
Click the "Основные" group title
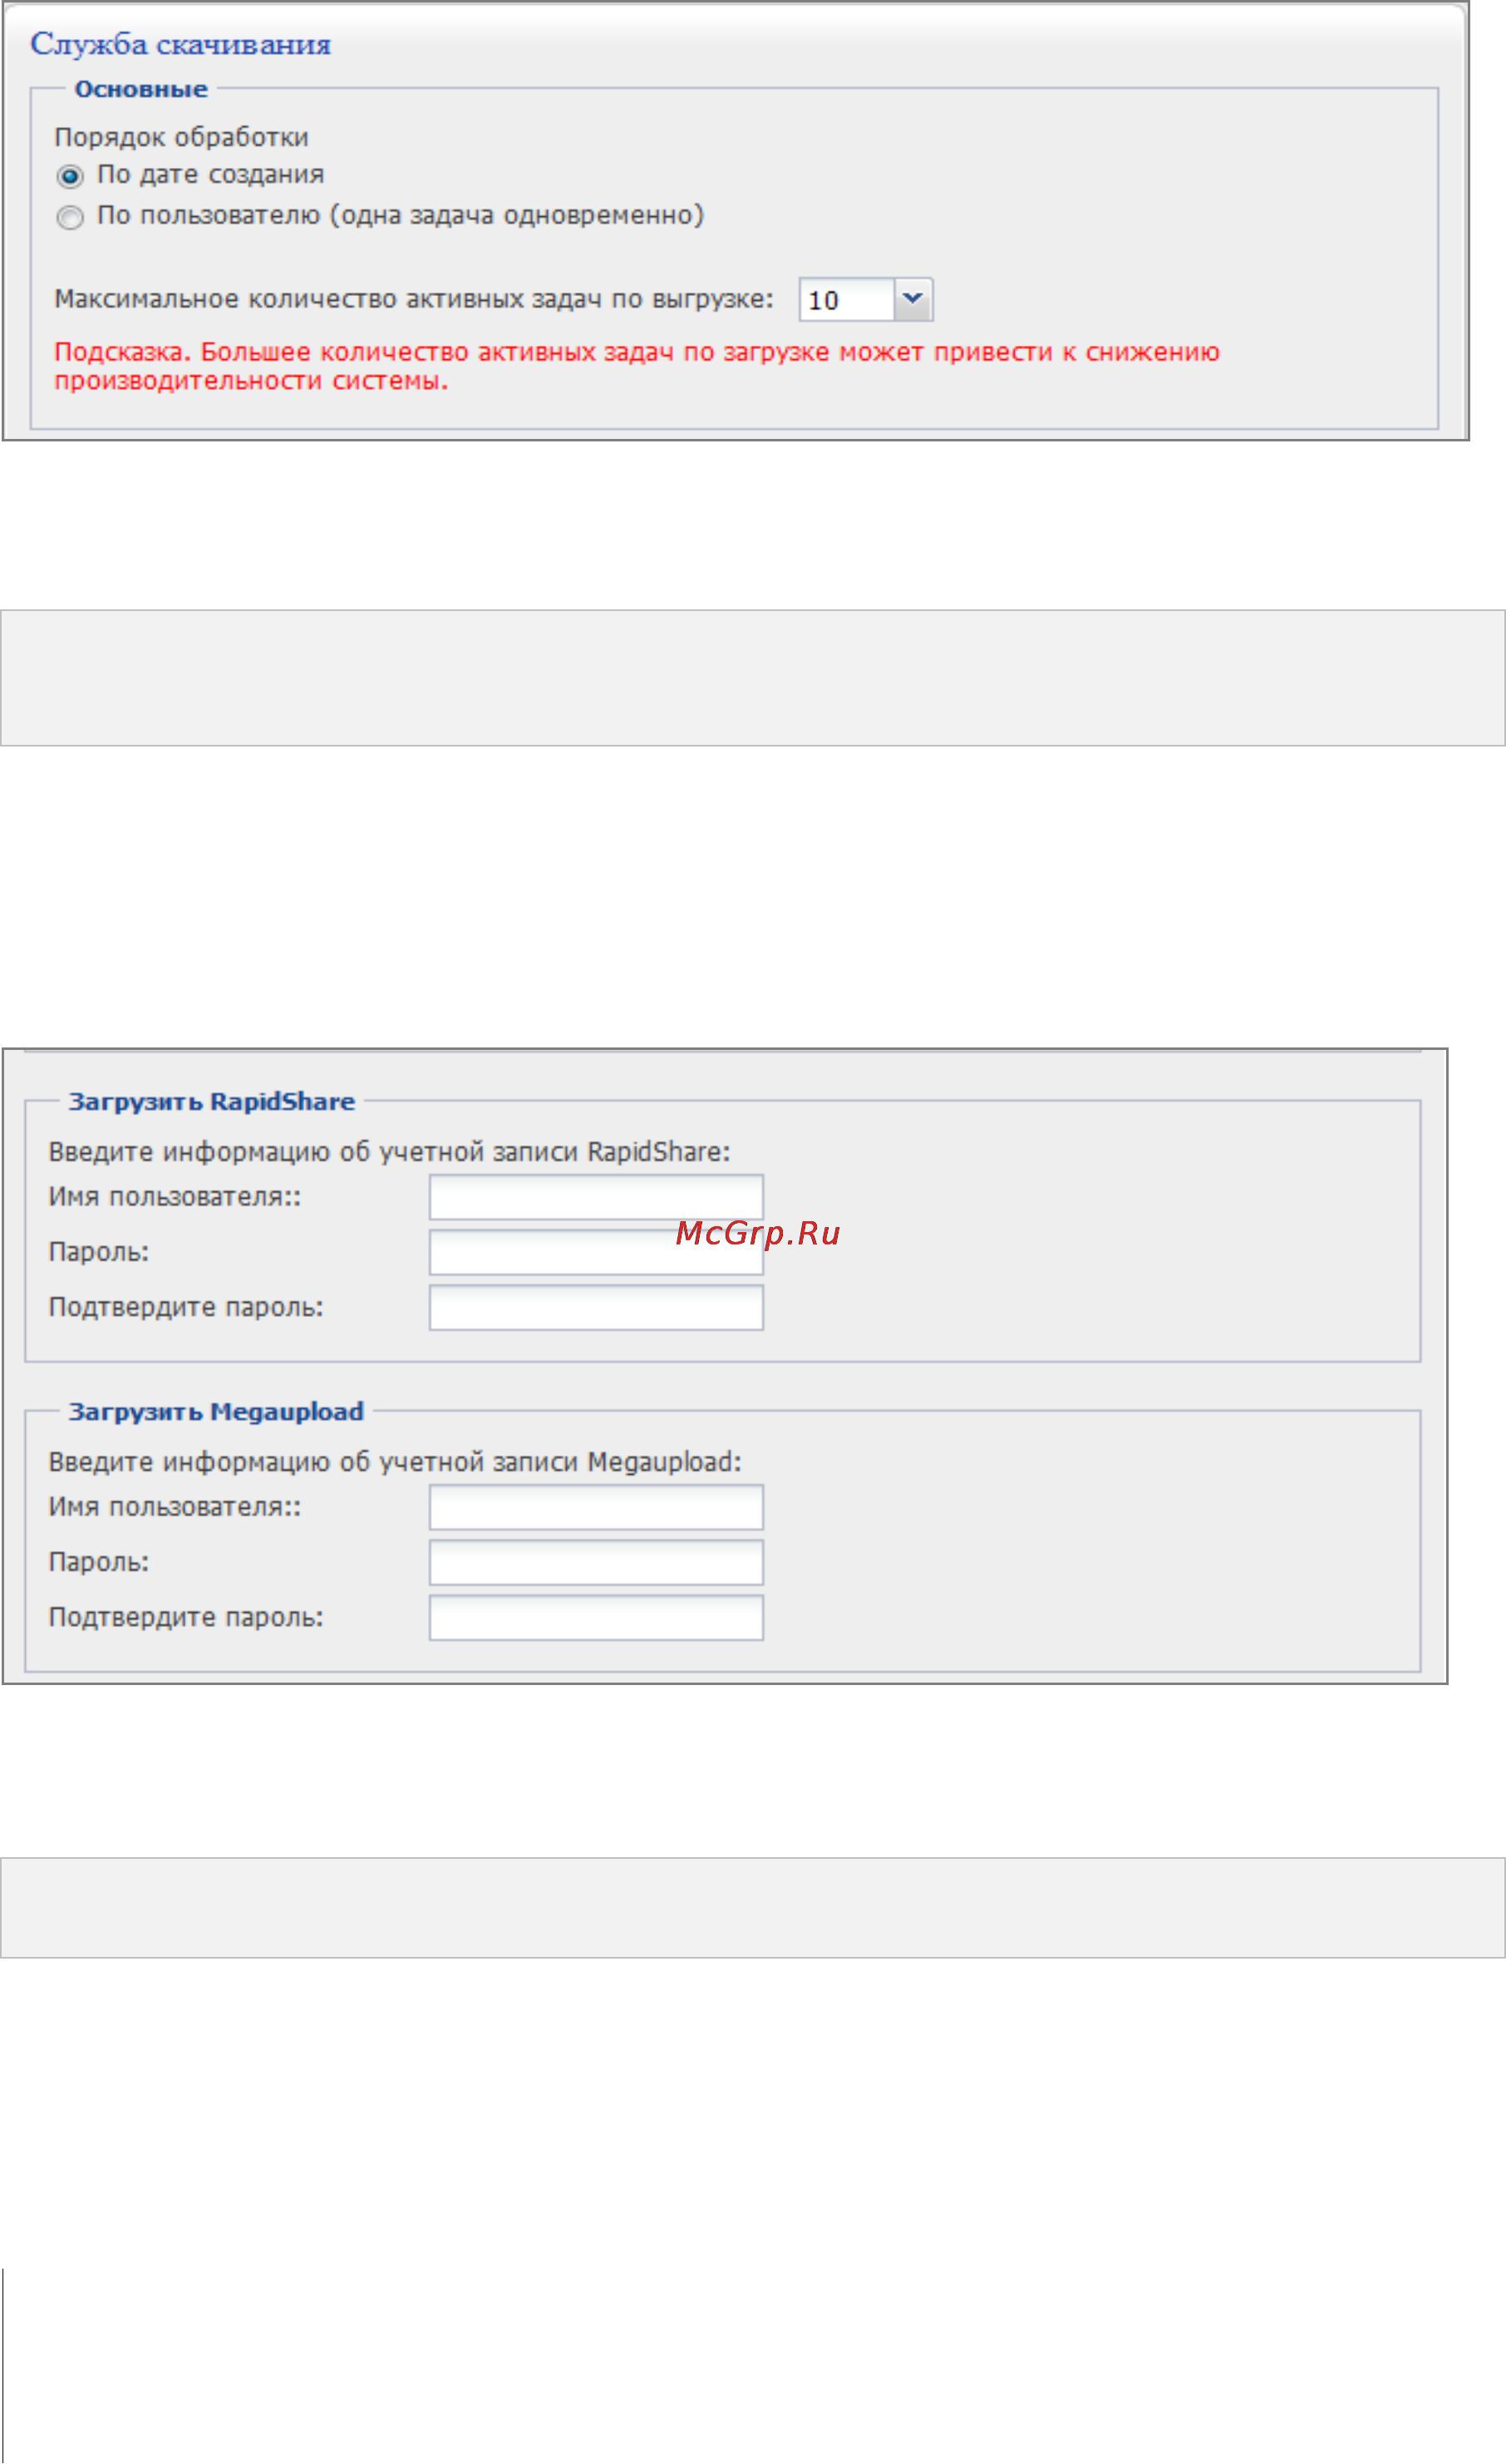141,89
